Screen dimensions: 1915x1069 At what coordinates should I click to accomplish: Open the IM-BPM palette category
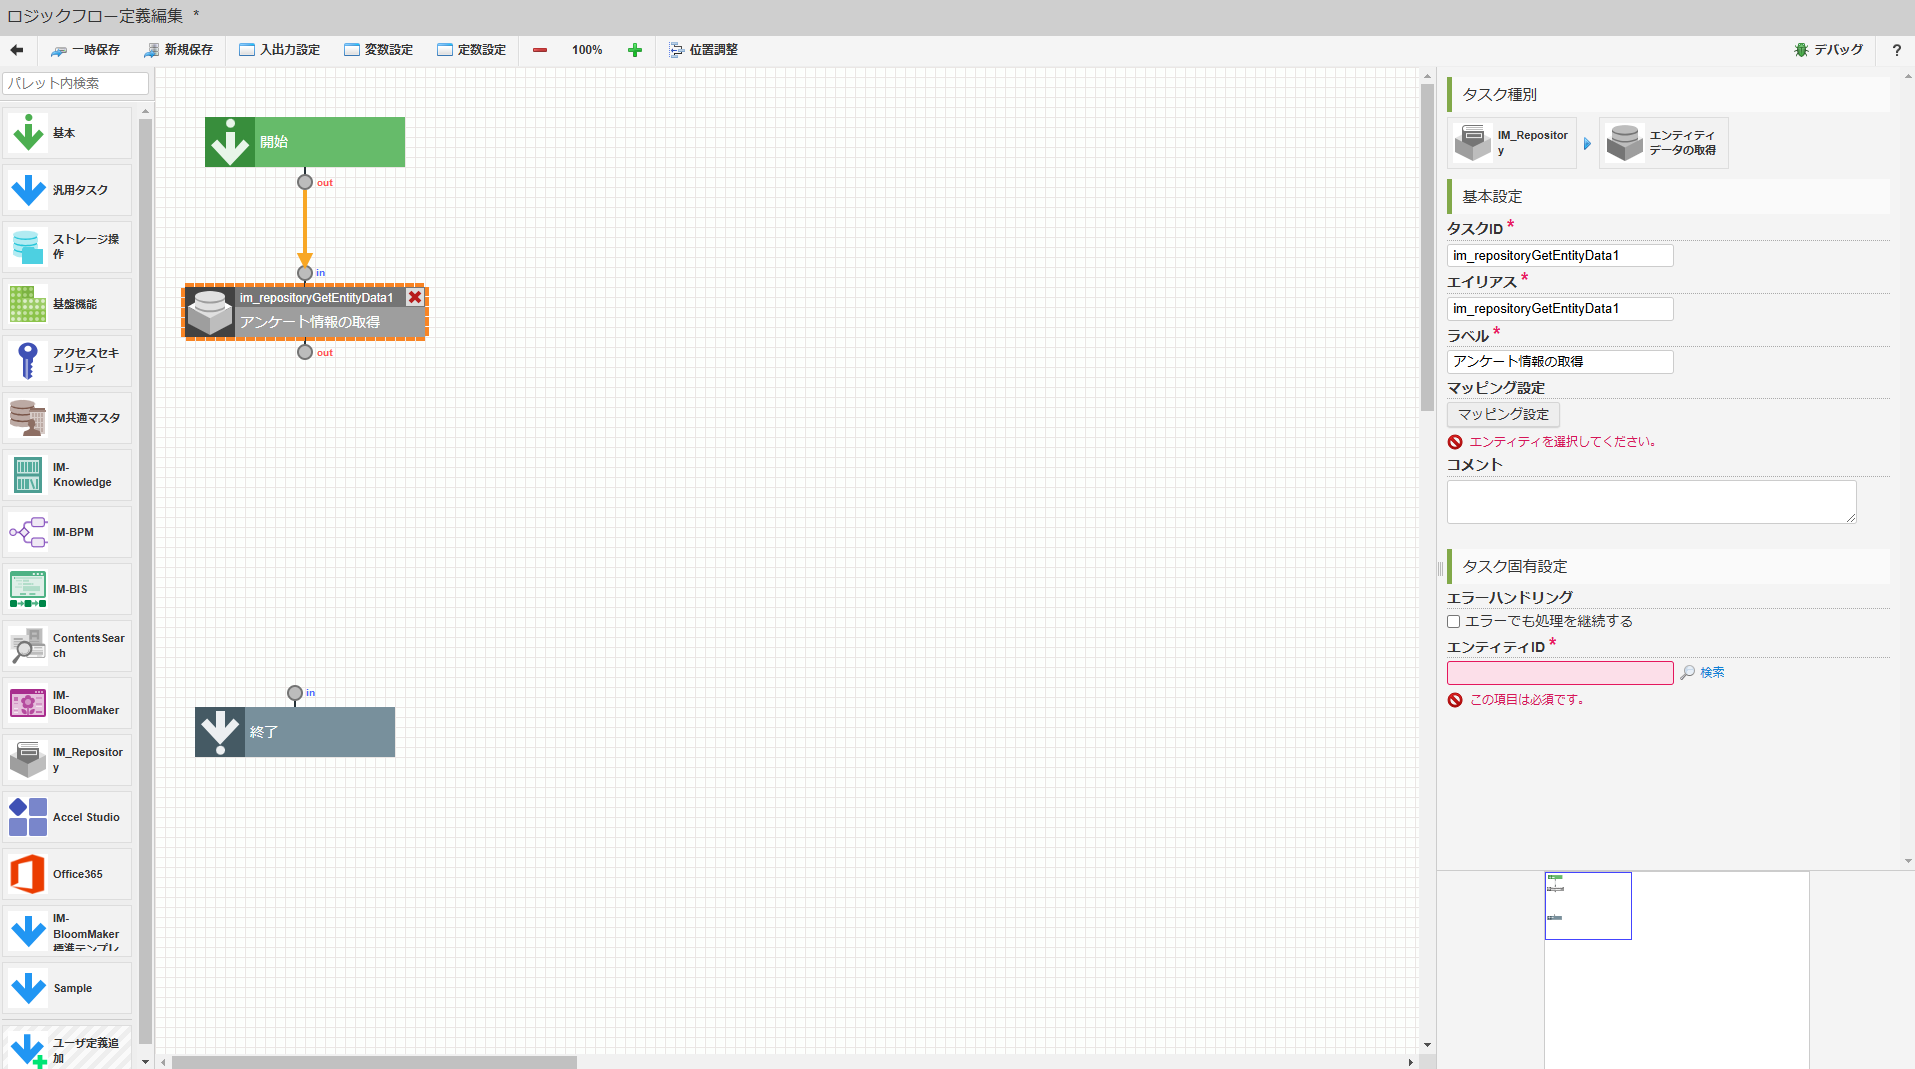point(27,531)
